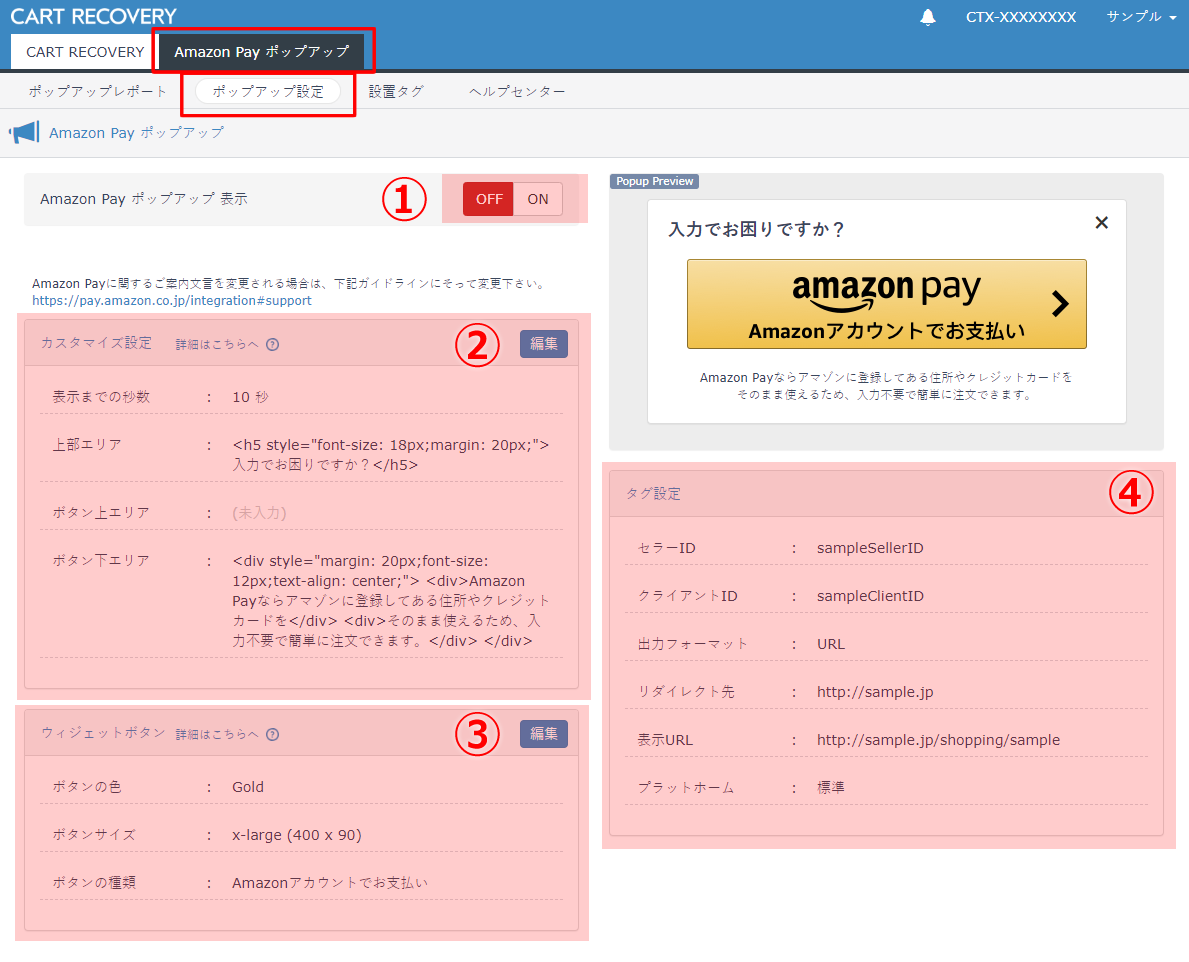This screenshot has height=962, width=1189.
Task: Close the popup preview with X
Action: point(1101,223)
